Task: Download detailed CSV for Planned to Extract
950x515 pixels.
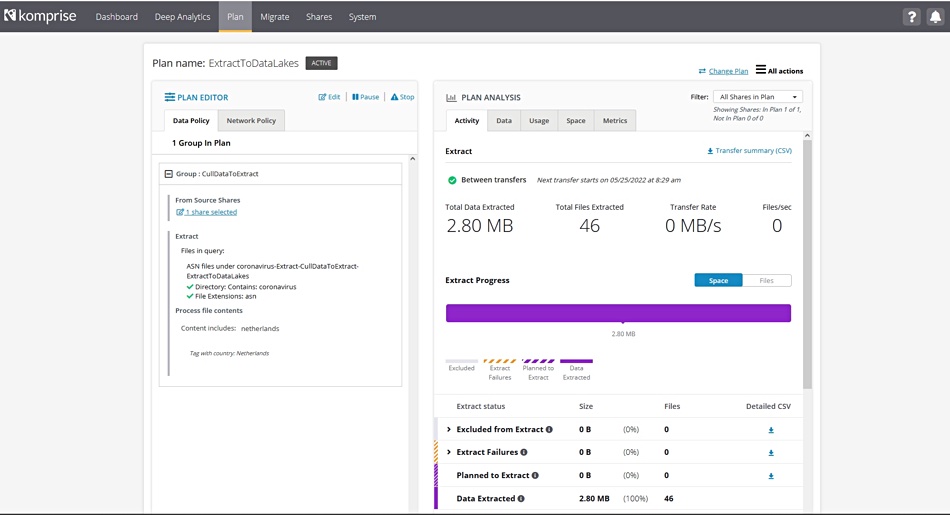Action: [771, 476]
